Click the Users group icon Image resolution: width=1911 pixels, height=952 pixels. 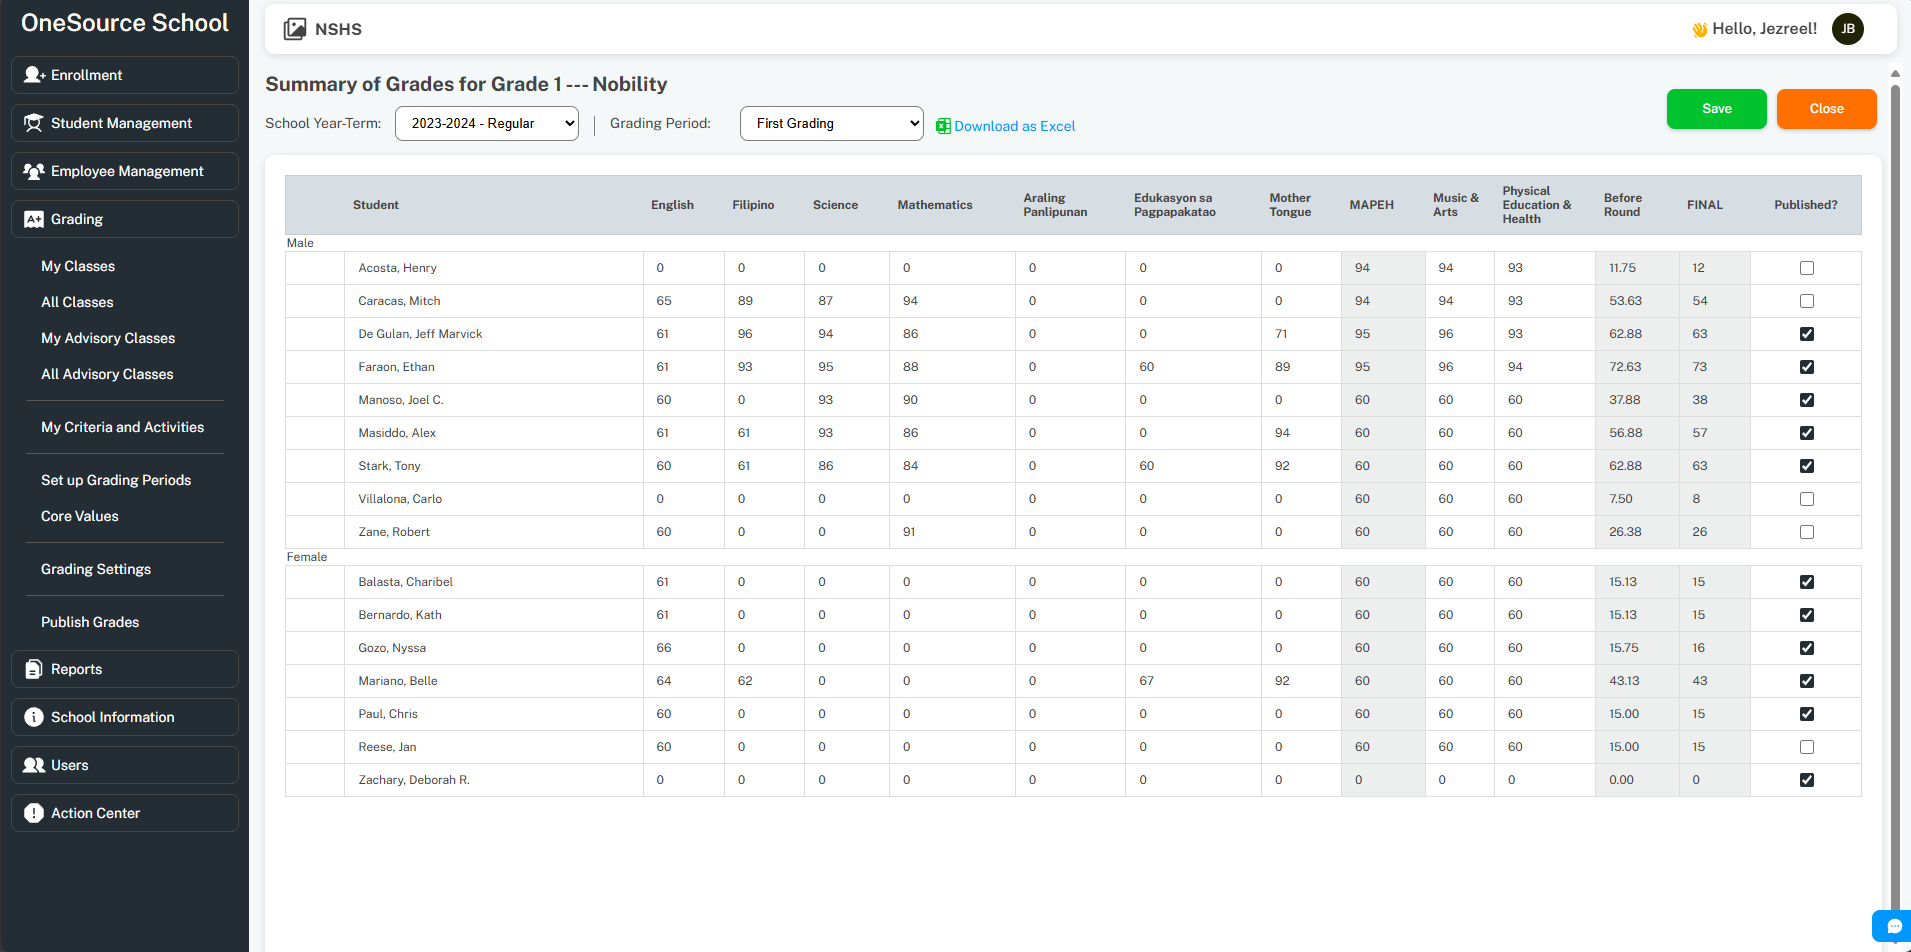coord(34,765)
